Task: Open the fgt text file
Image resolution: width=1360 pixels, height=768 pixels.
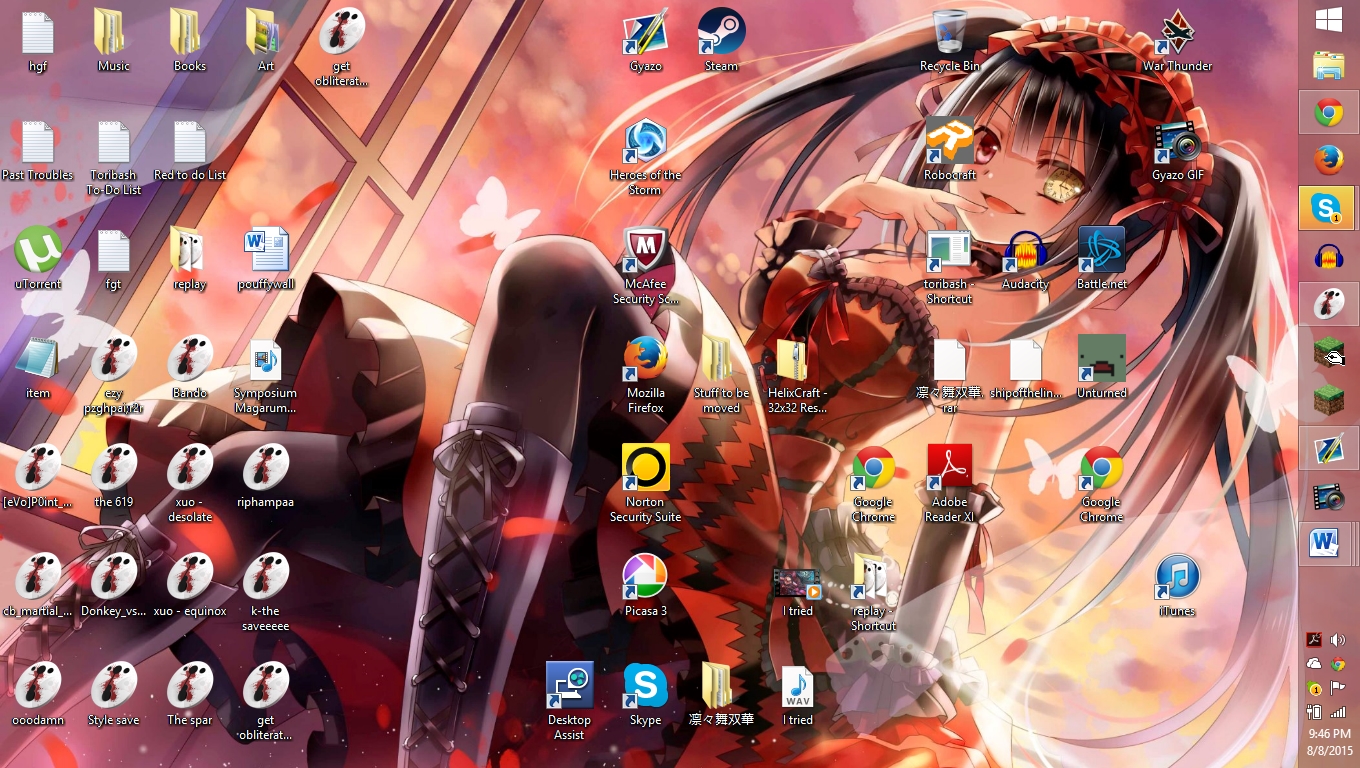Action: pos(114,259)
